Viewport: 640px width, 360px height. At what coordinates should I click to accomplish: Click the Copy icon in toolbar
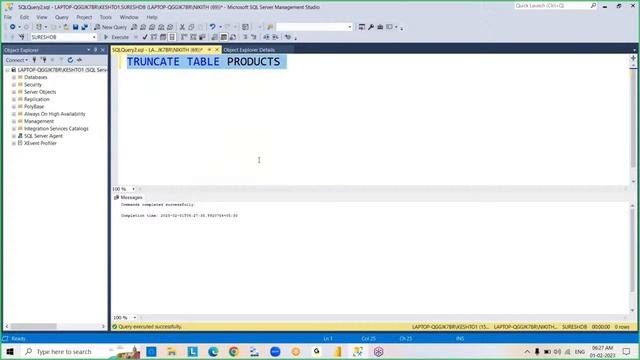(191, 27)
